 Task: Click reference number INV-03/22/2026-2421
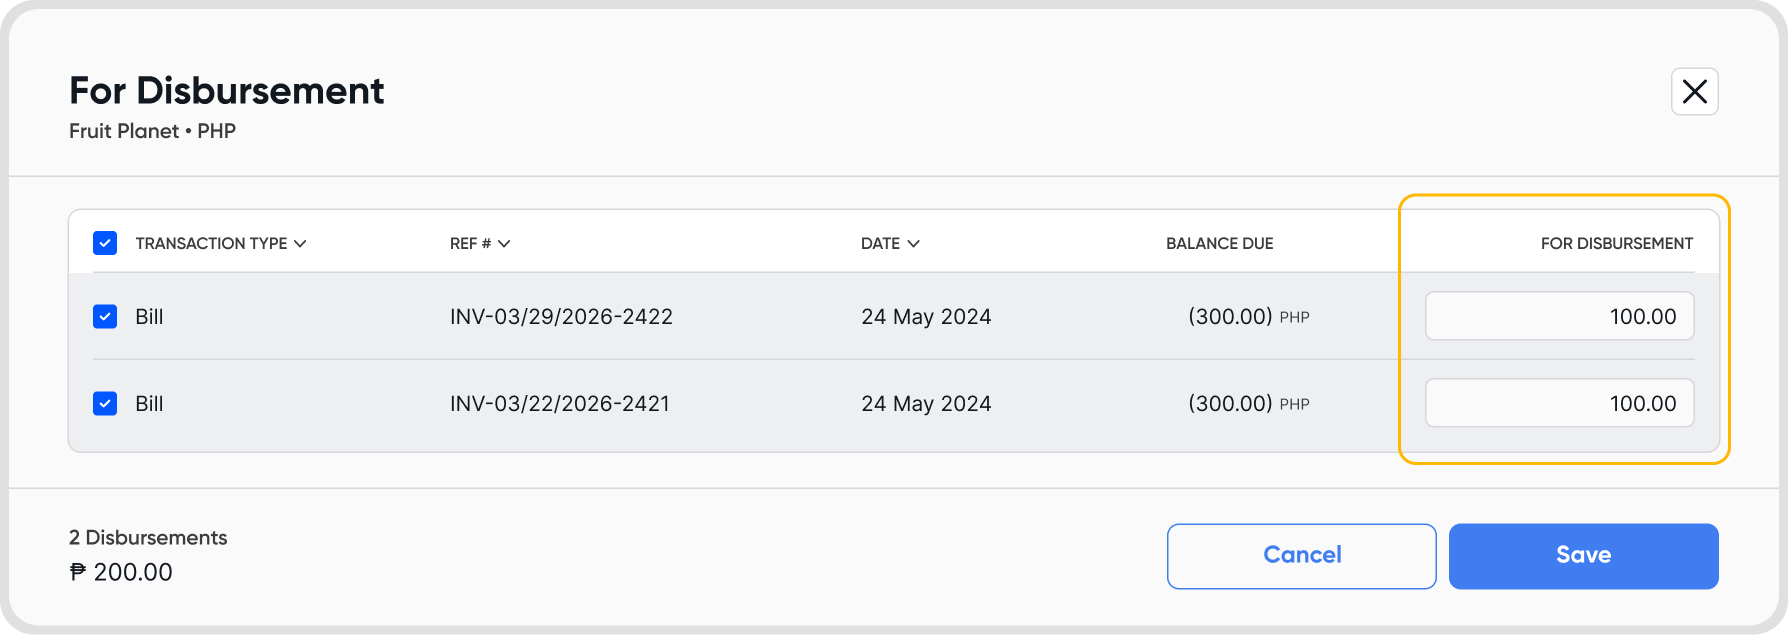559,404
